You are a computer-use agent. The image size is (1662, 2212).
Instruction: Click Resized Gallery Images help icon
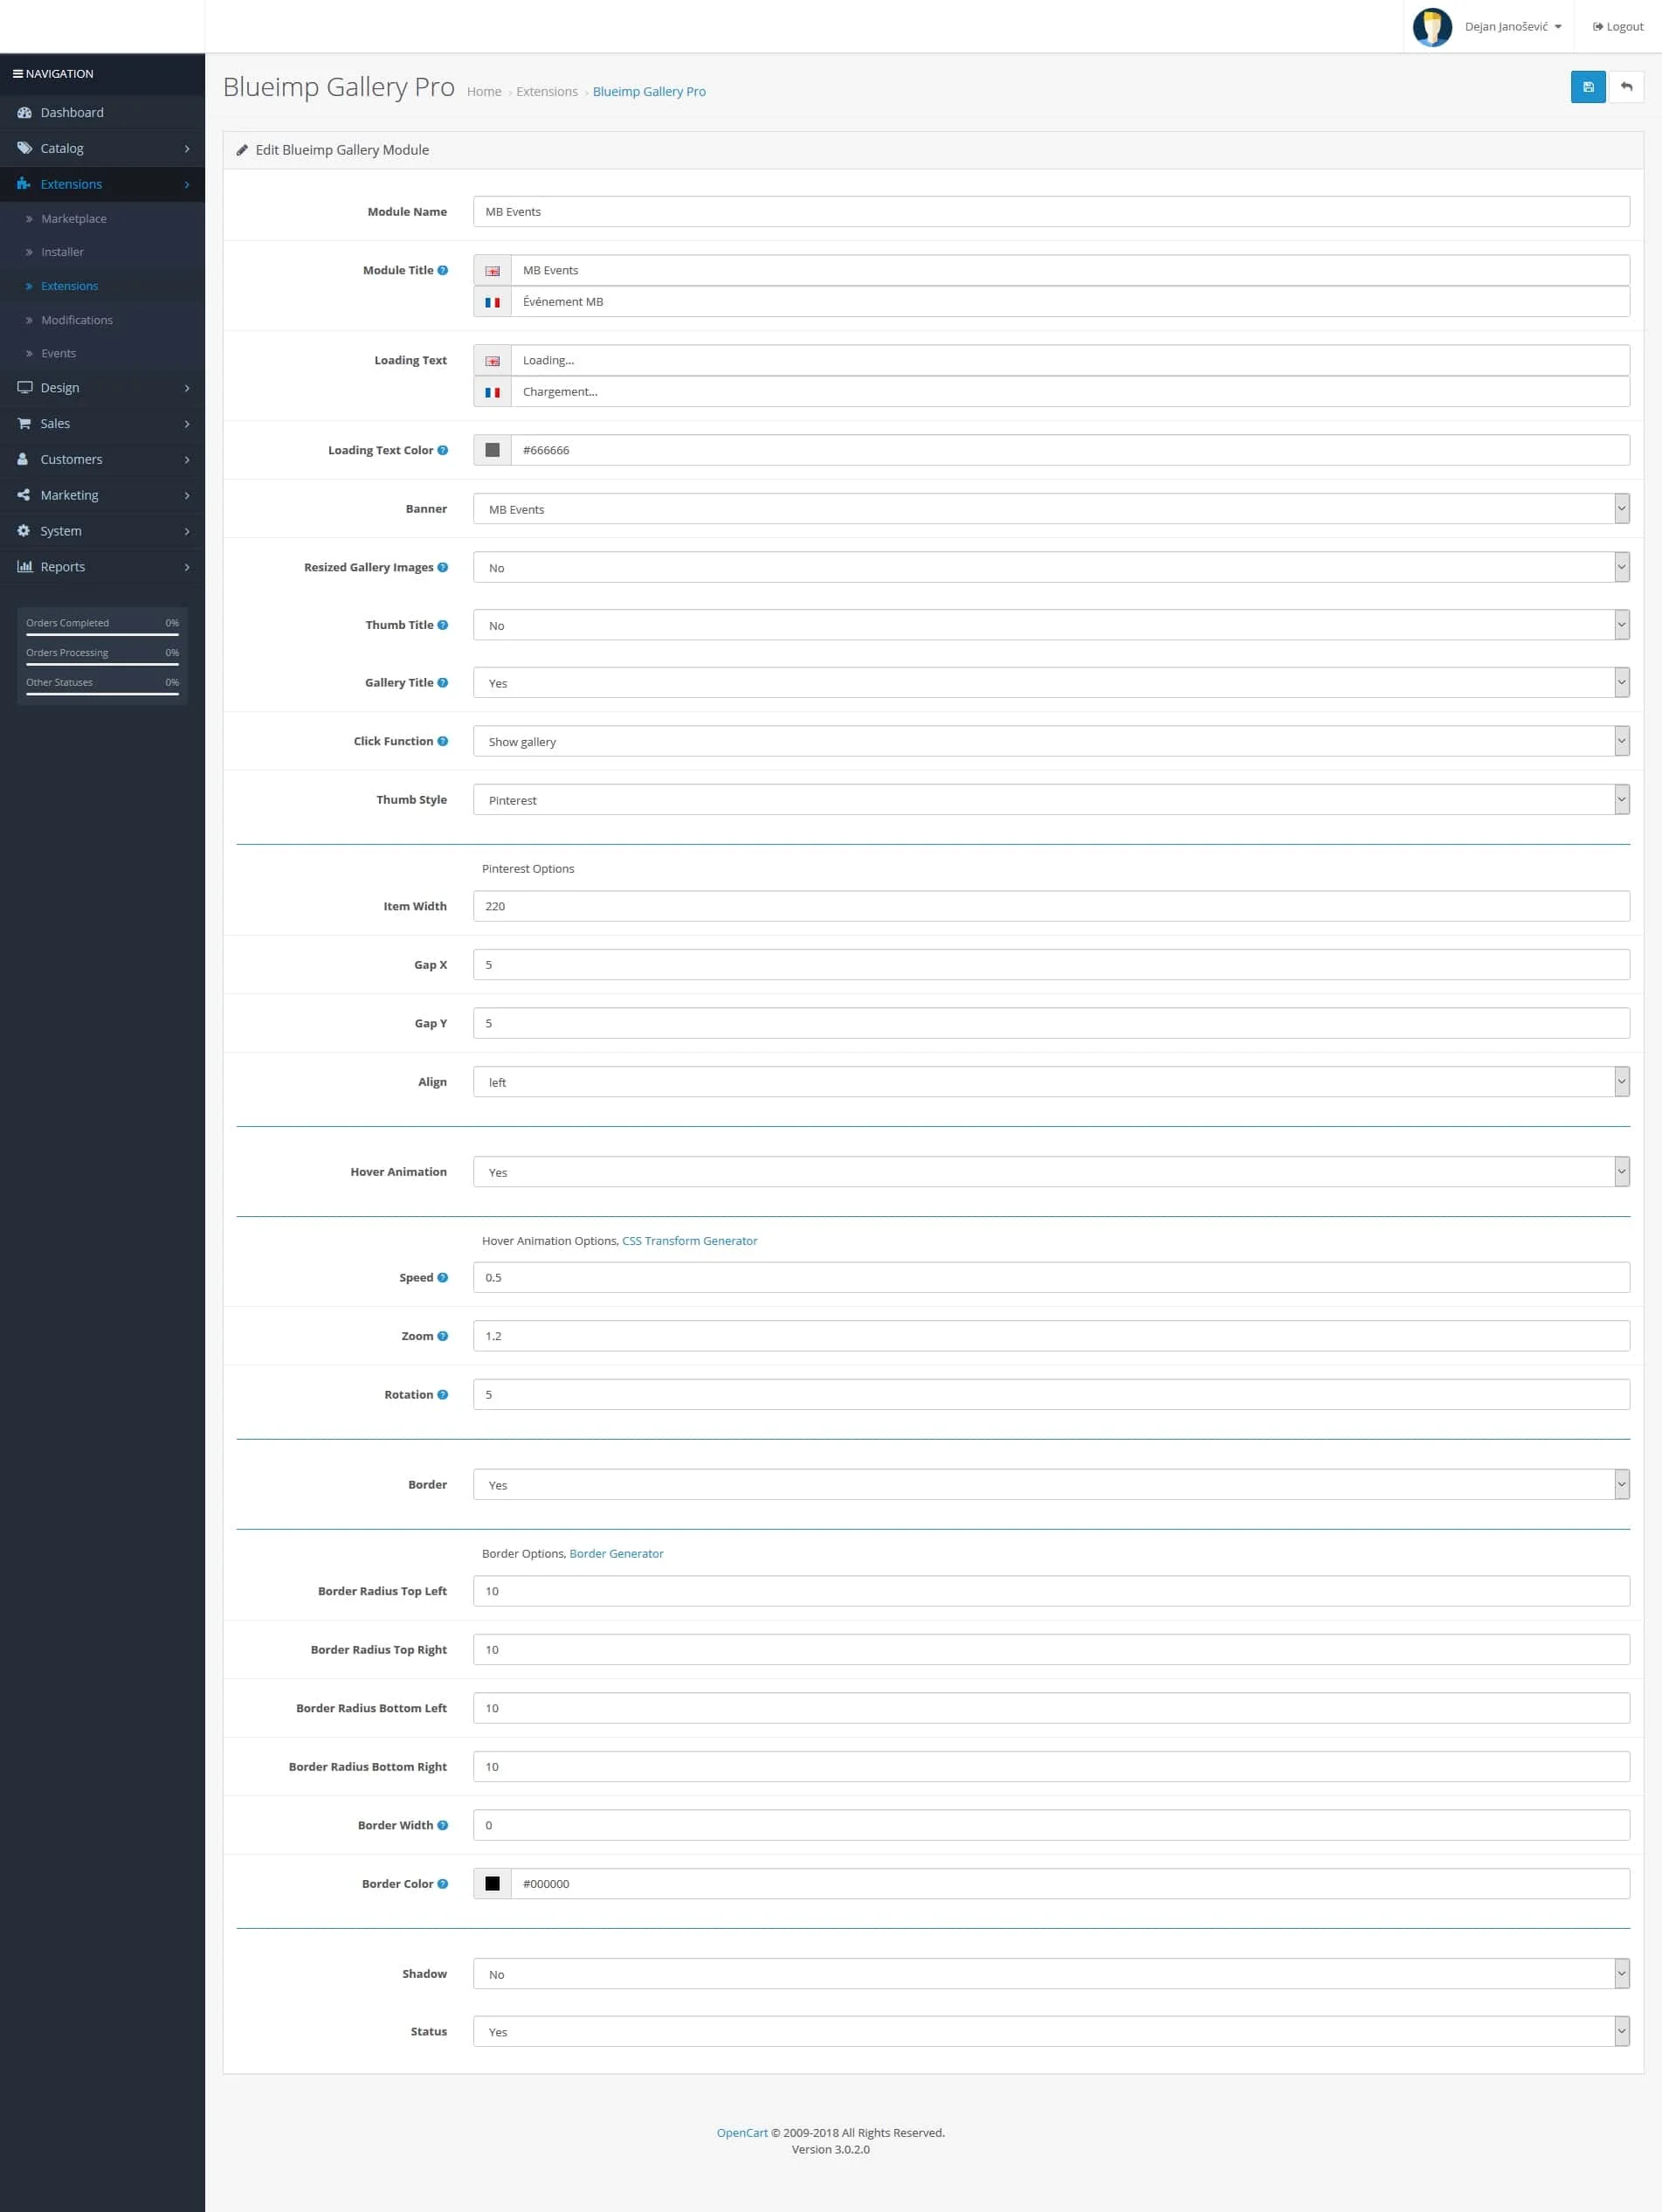coord(442,568)
